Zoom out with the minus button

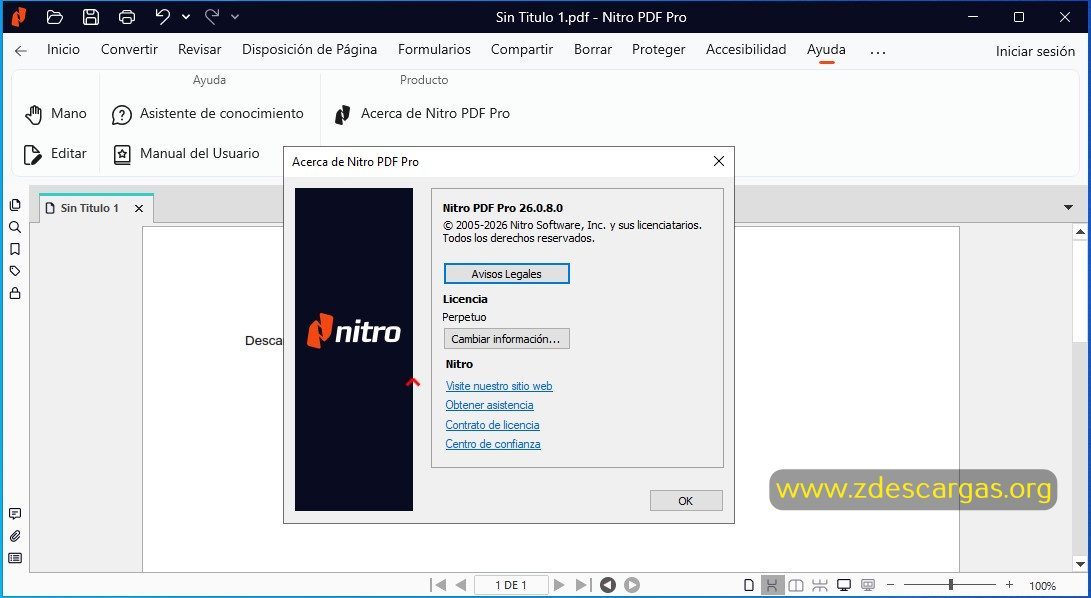click(x=890, y=585)
